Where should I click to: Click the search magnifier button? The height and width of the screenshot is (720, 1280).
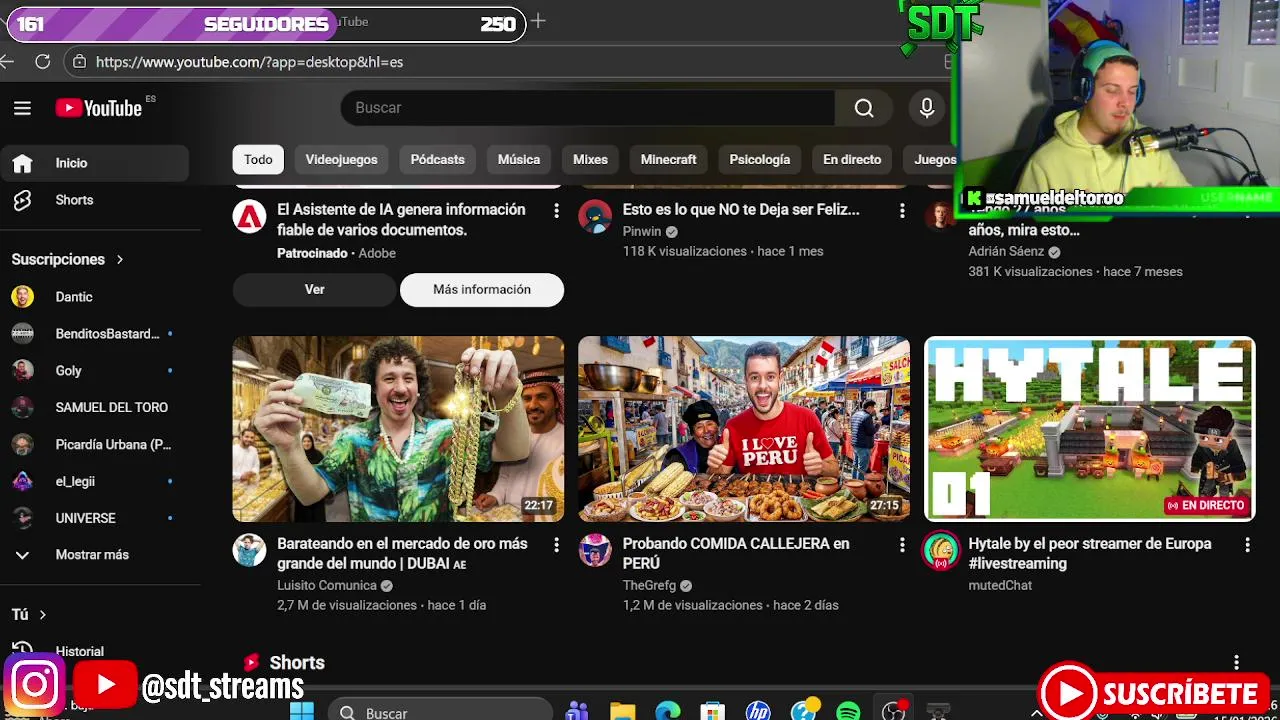click(x=864, y=108)
